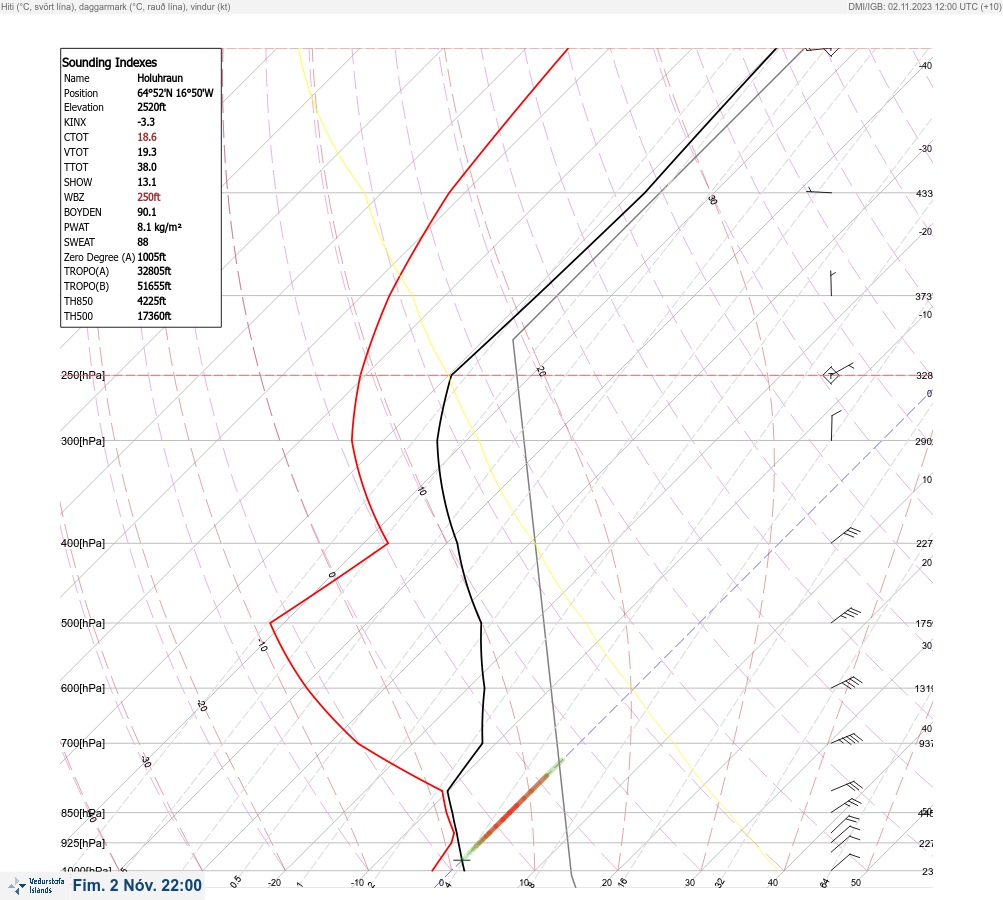Click the TROPO(B) value '51655ft'
This screenshot has height=900, width=1003.
click(x=154, y=286)
